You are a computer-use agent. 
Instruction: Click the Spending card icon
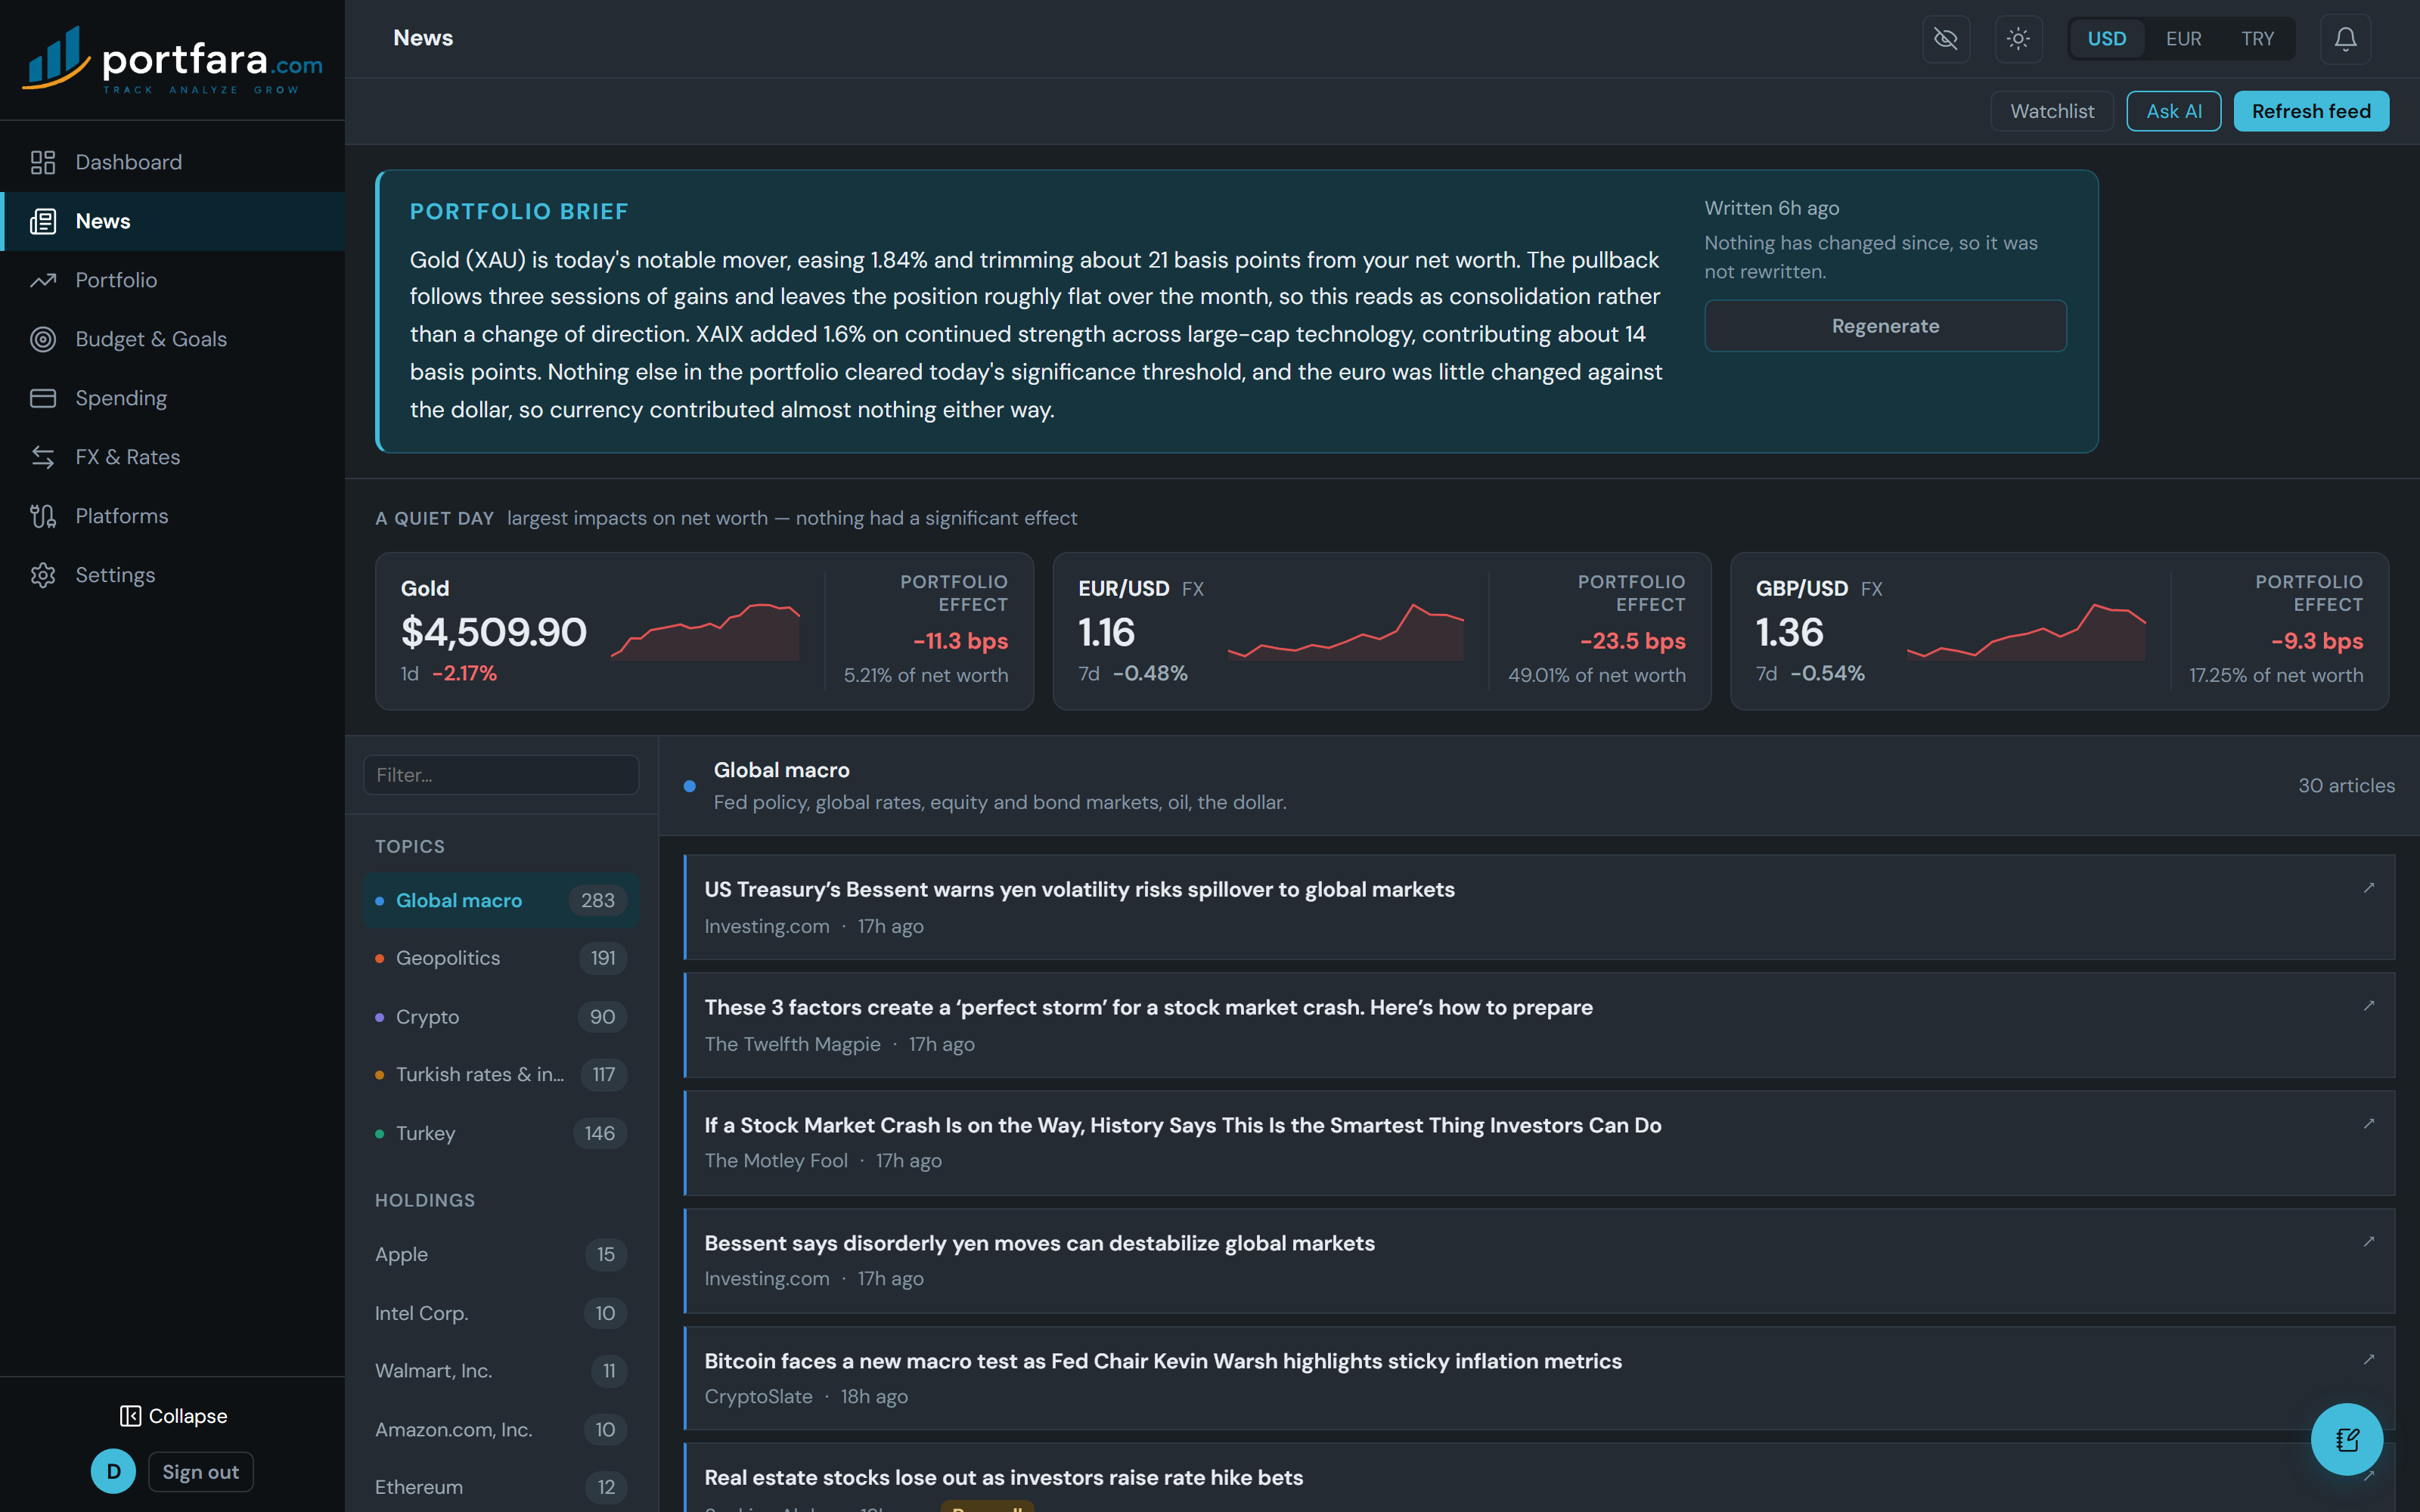point(42,398)
